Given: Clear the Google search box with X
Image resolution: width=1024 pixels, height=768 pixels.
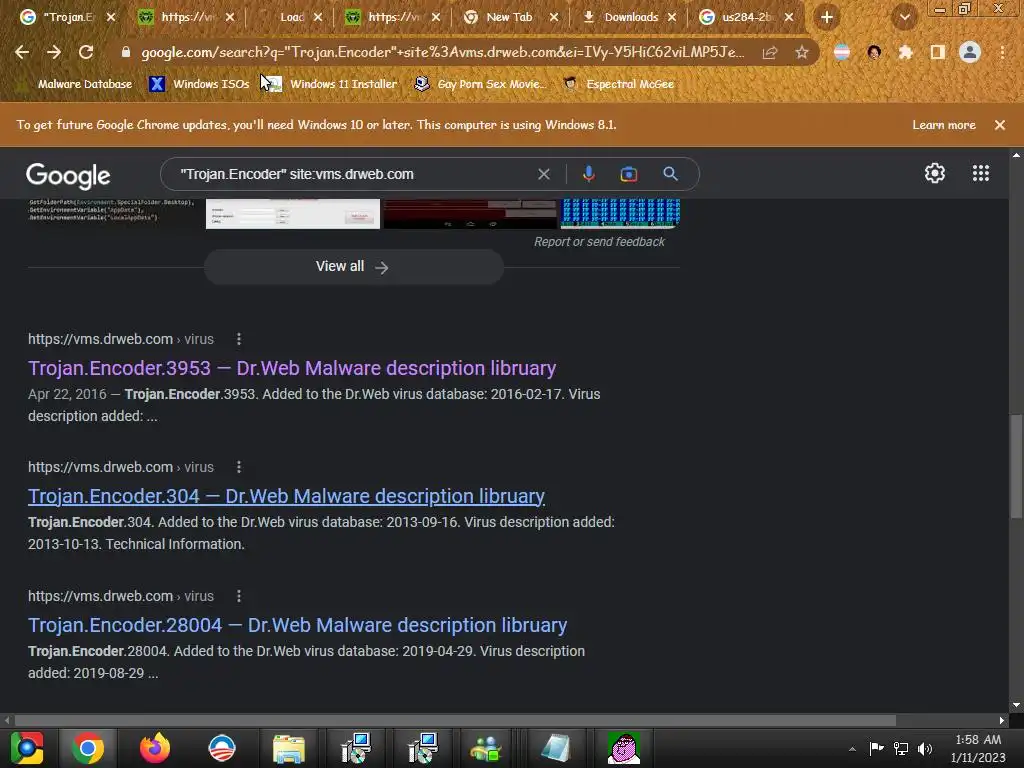Looking at the screenshot, I should tap(543, 174).
